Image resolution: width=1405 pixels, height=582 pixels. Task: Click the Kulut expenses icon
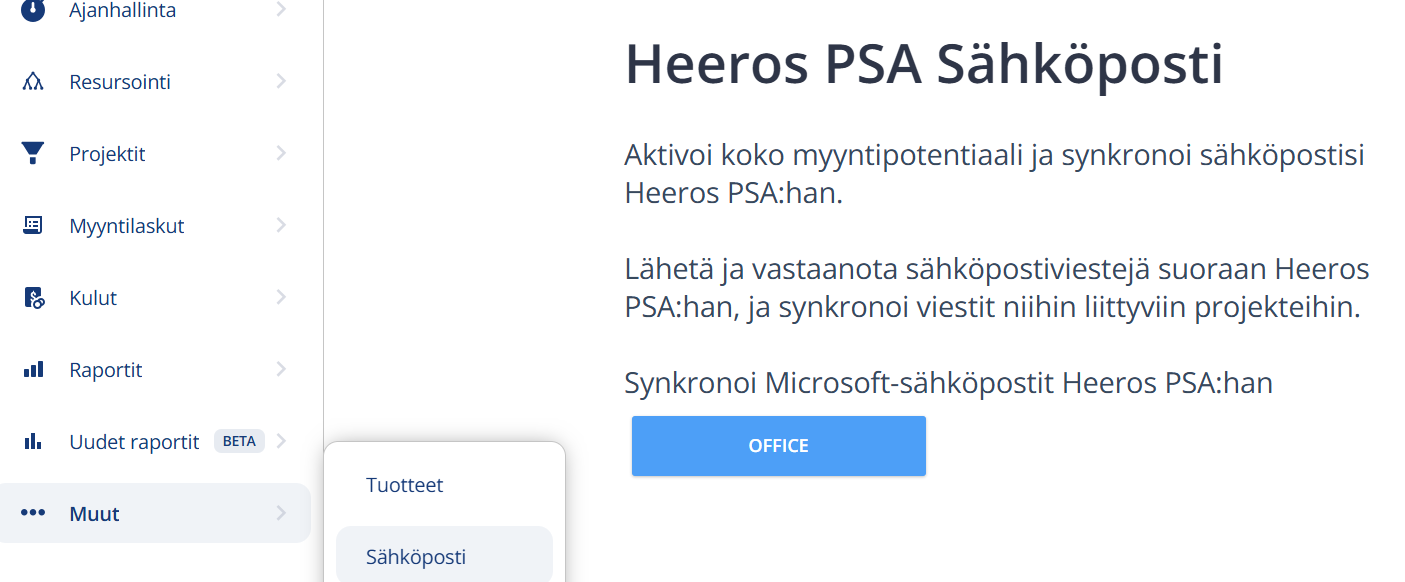tap(33, 298)
